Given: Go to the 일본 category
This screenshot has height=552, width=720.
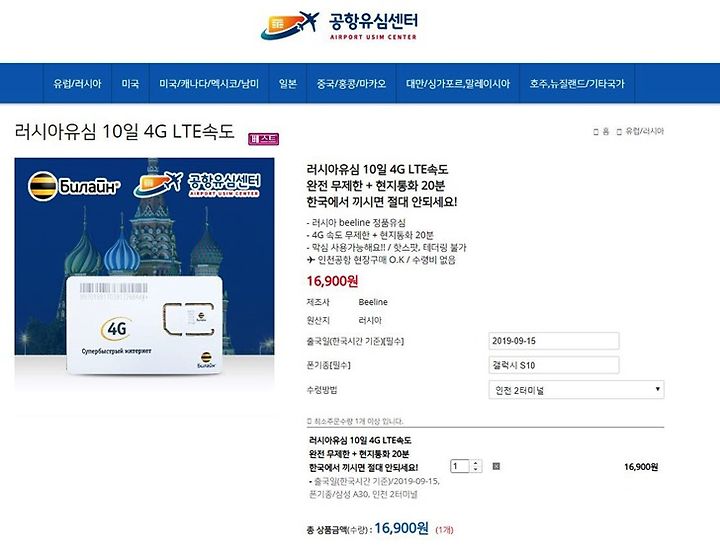Looking at the screenshot, I should (x=287, y=84).
